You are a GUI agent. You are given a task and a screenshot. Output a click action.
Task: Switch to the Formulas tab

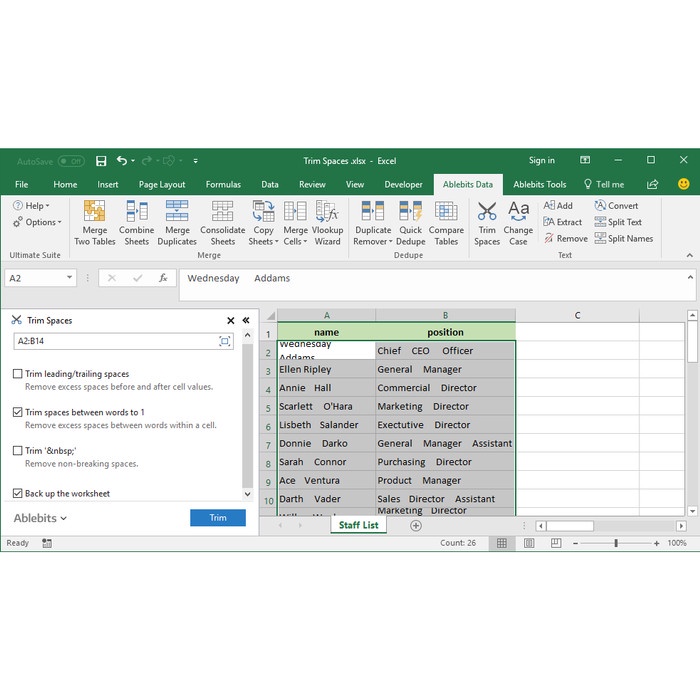(223, 184)
